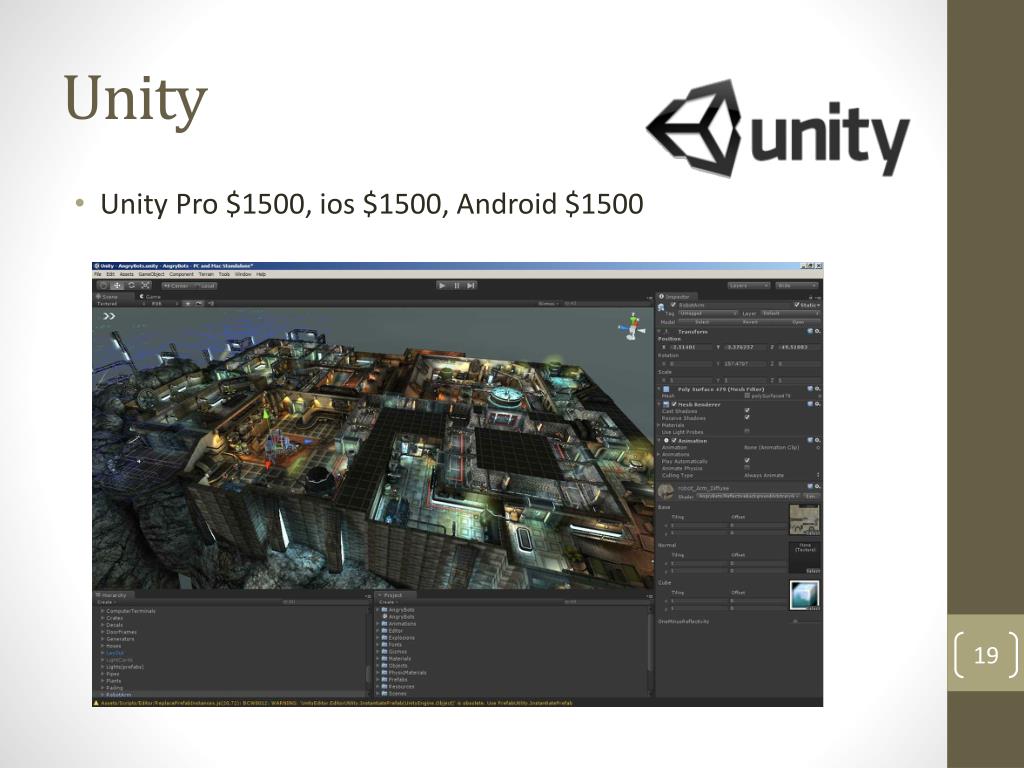The height and width of the screenshot is (768, 1024).
Task: Toggle Play Automatically checkbox
Action: click(747, 460)
